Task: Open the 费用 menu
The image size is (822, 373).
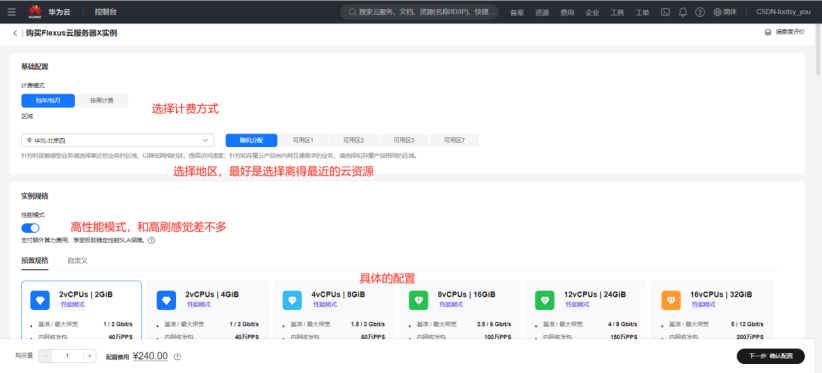Action: coord(567,13)
